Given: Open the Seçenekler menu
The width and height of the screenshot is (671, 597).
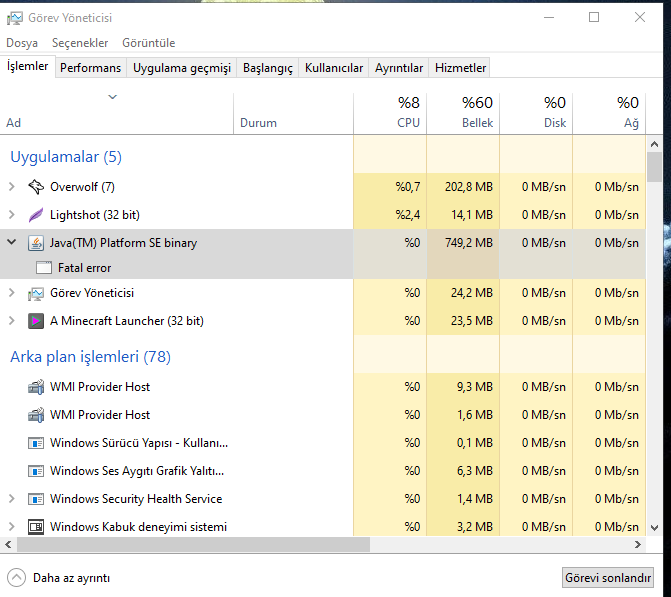Looking at the screenshot, I should 80,43.
